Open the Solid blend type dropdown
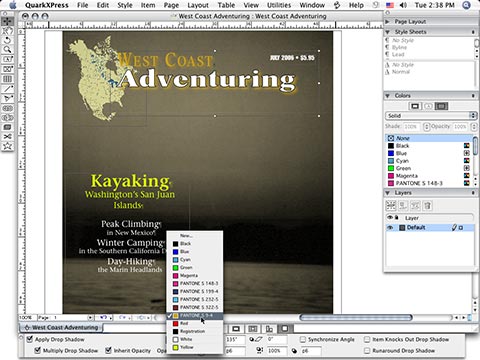The image size is (480, 360). (x=431, y=116)
